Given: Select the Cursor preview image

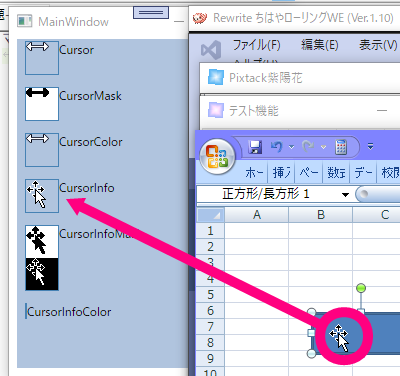Looking at the screenshot, I should coord(42,58).
